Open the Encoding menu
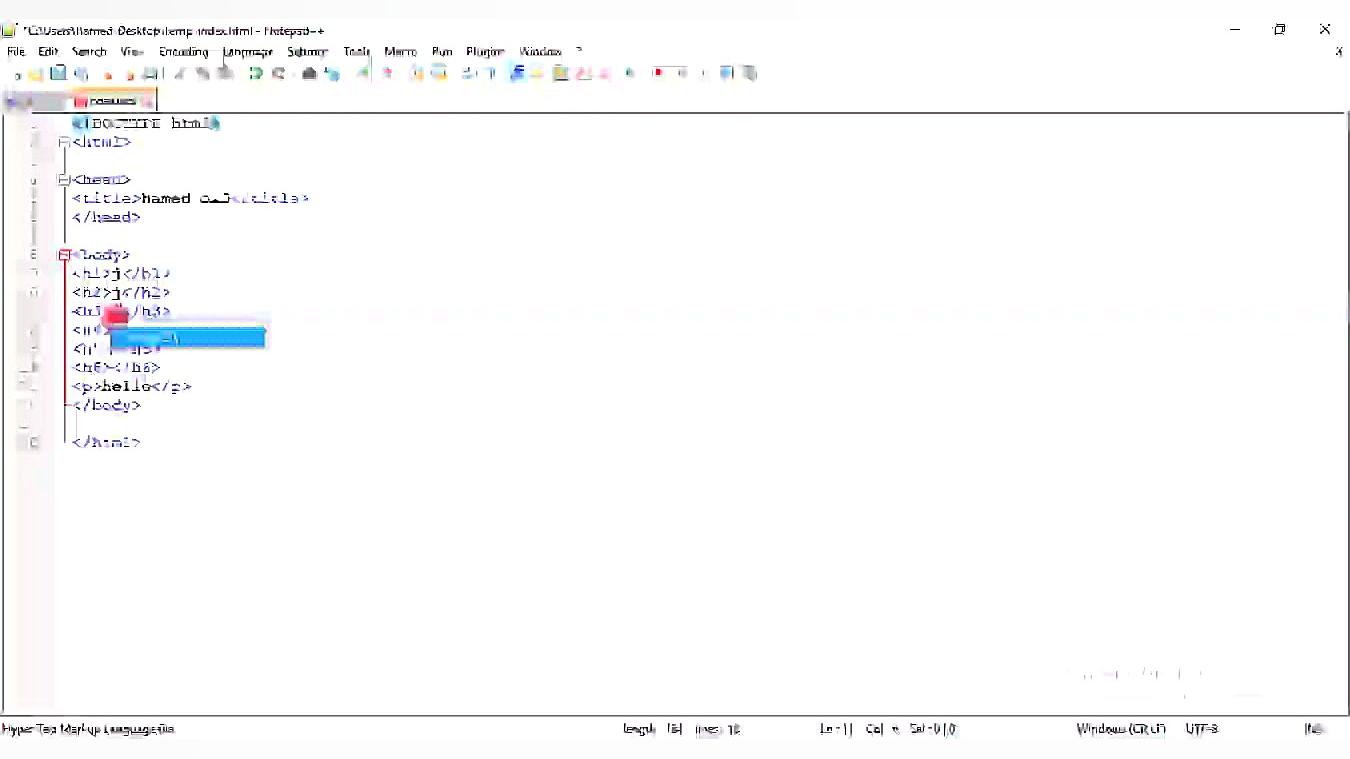 click(x=184, y=52)
